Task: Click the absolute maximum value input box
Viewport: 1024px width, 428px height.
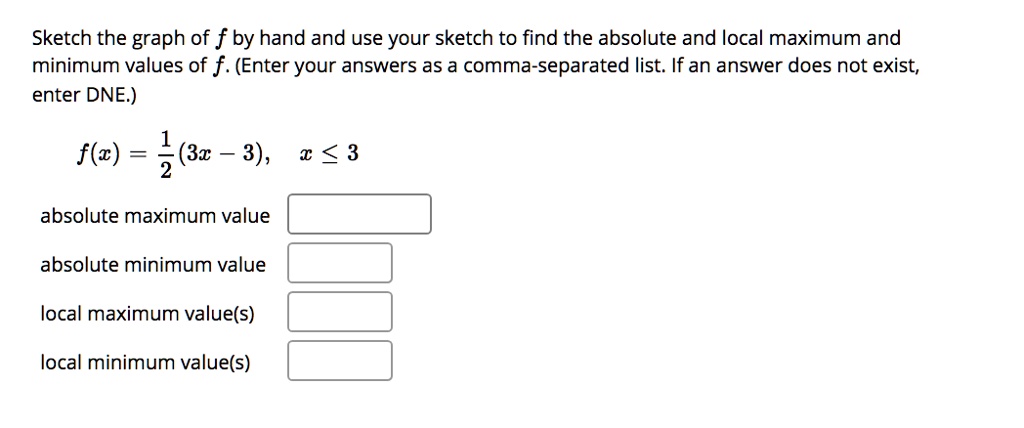Action: tap(360, 214)
